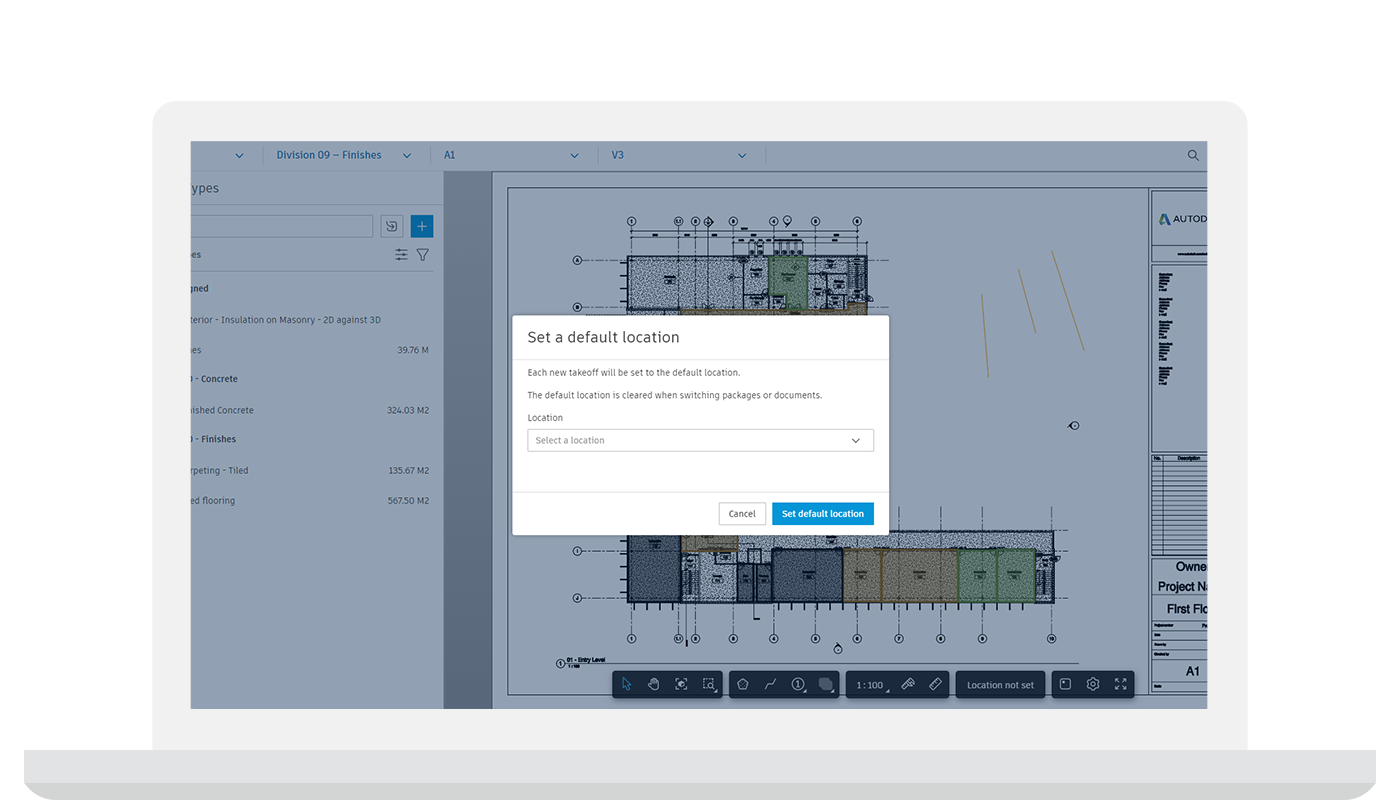Click the calibrate scale icon
The width and height of the screenshot is (1400, 800).
(908, 684)
